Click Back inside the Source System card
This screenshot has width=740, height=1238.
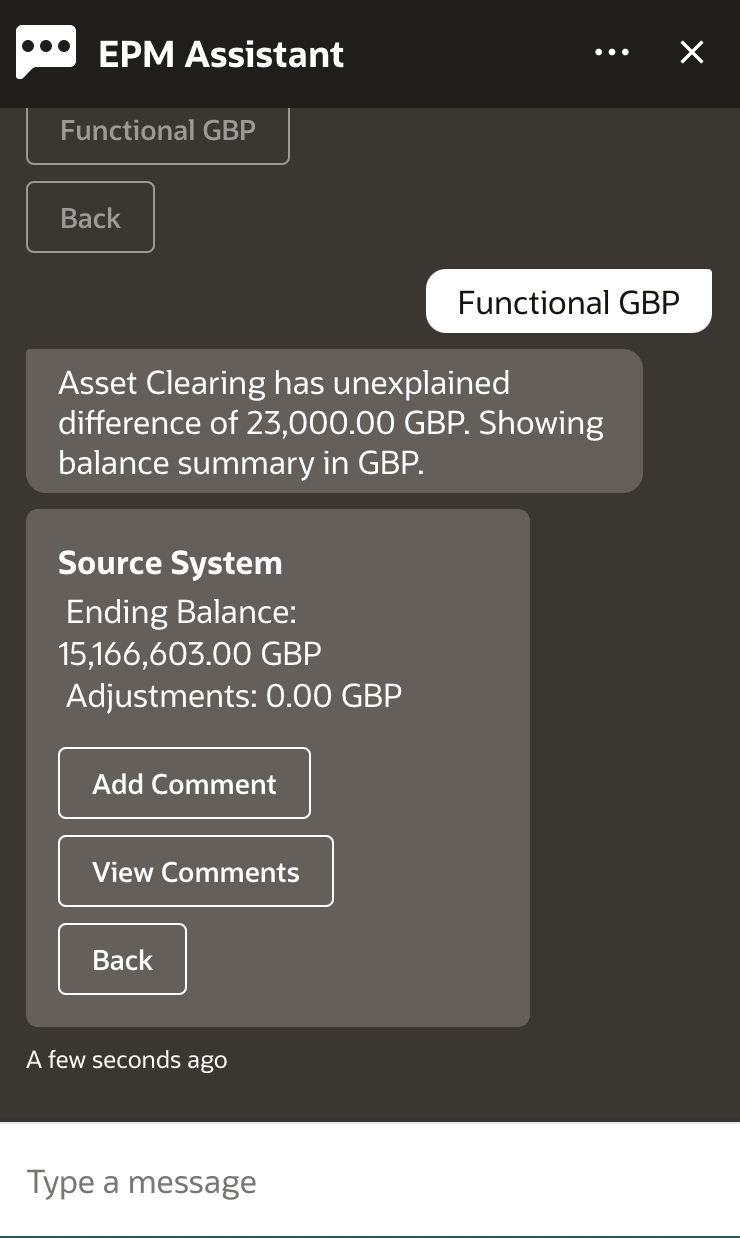[122, 959]
